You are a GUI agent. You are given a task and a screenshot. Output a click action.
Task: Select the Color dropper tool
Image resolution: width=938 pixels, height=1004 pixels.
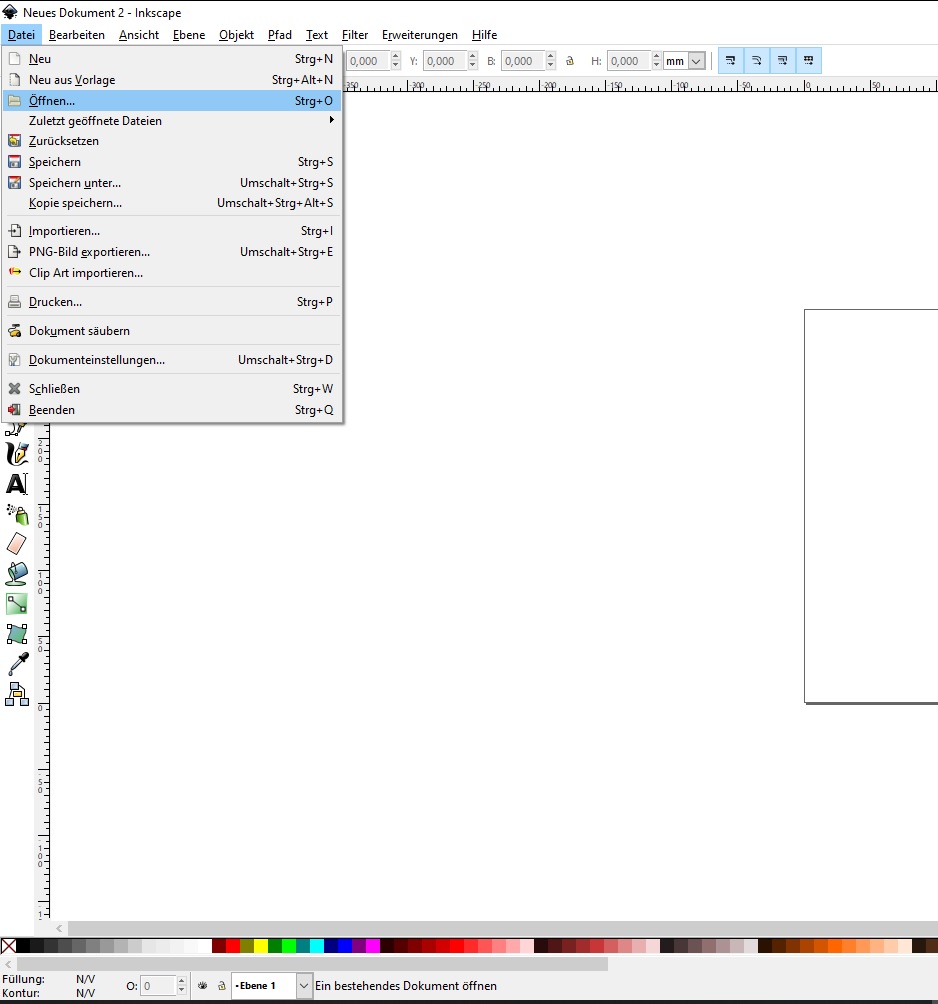pos(17,664)
